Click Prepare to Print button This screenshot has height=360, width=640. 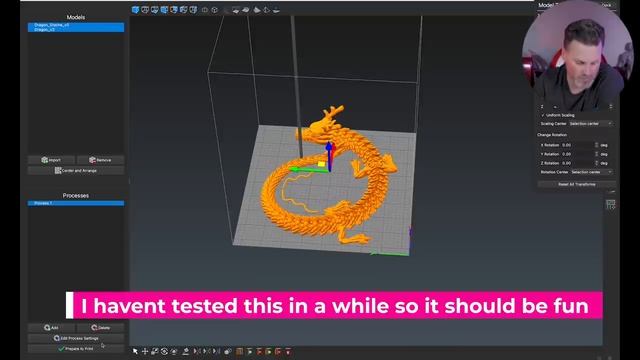[x=76, y=349]
